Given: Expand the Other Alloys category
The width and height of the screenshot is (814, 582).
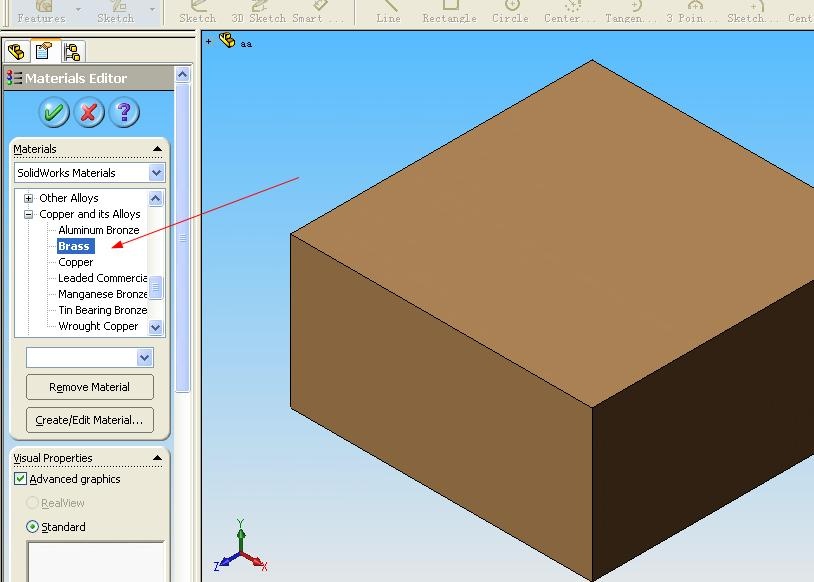Looking at the screenshot, I should tap(29, 198).
